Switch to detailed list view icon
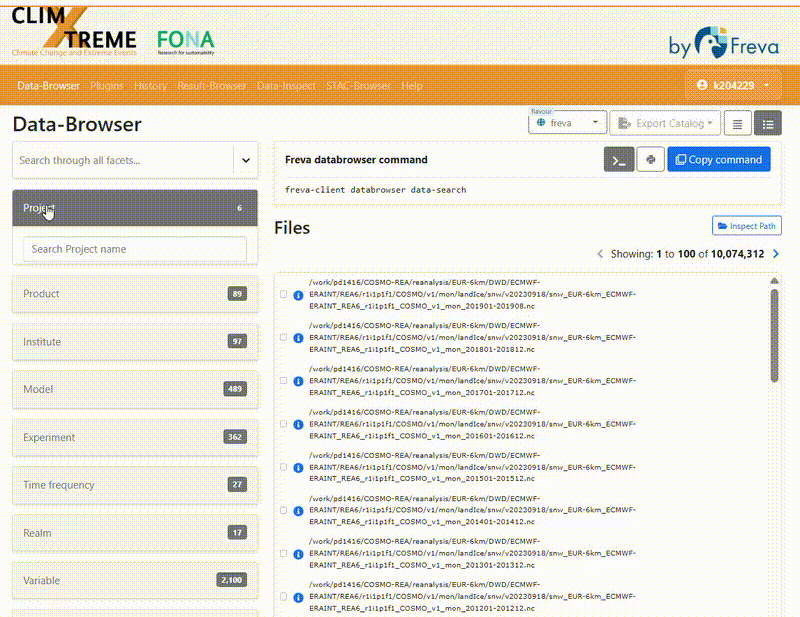 coord(768,124)
